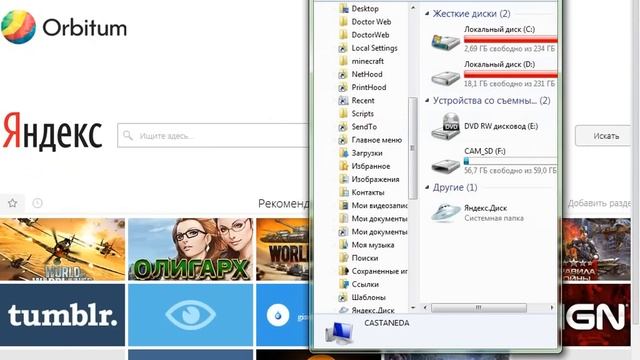Open the blue eye icon tile

point(191,315)
